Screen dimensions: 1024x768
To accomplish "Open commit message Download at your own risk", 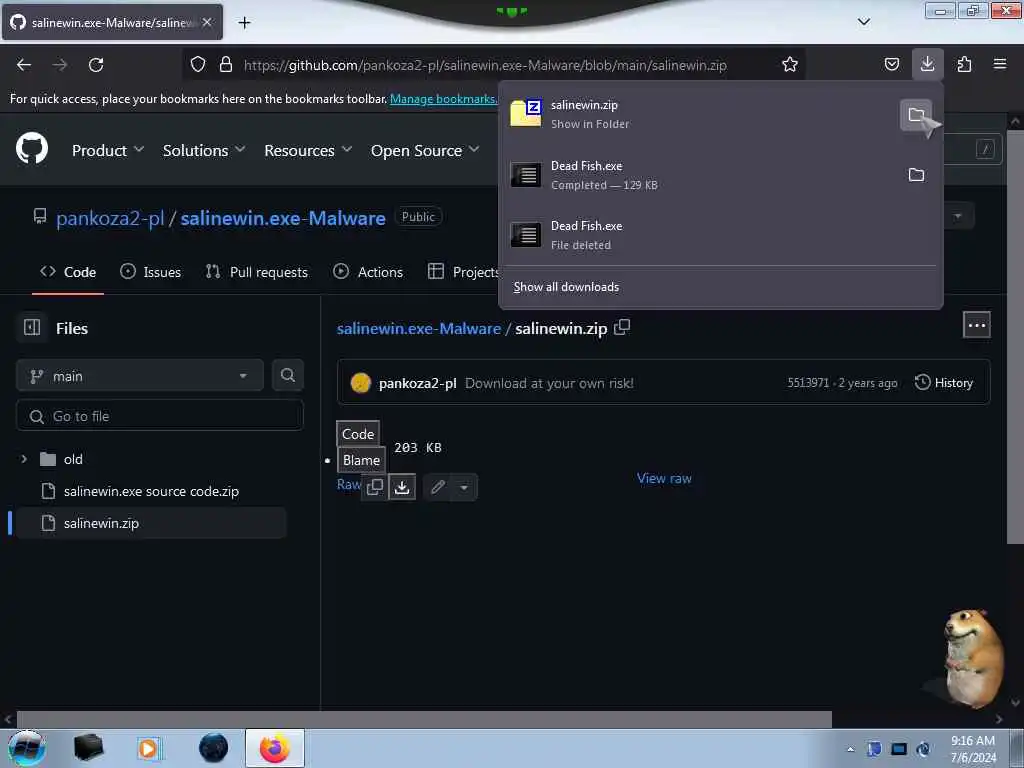I will click(x=549, y=383).
